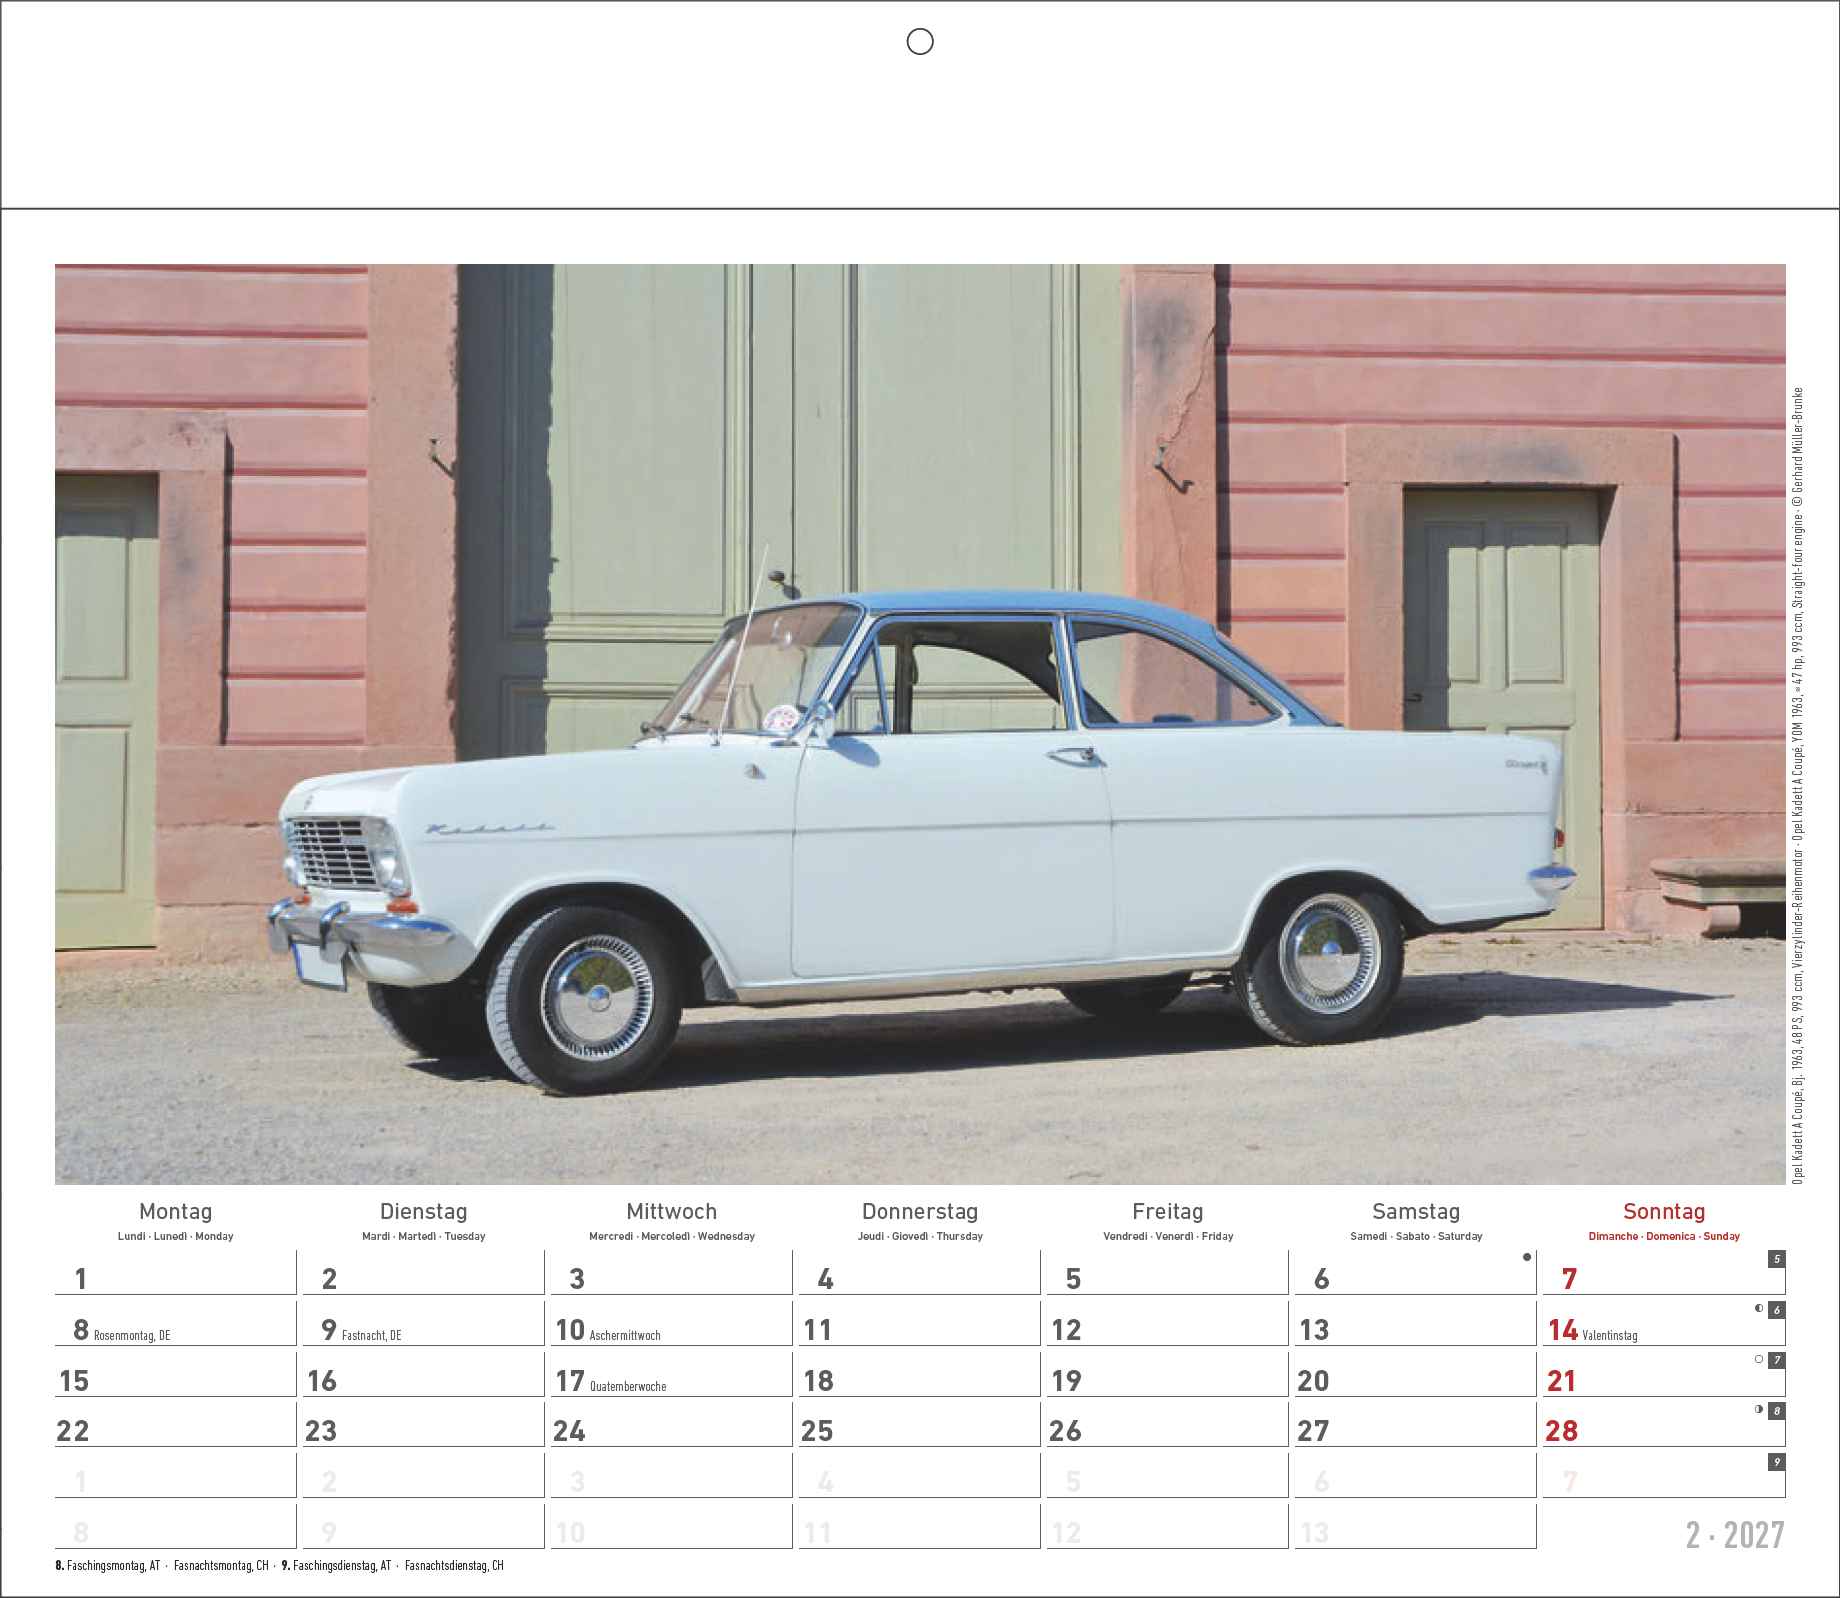
Task: Click the '2 · 2027' month label
Action: pos(1735,1535)
